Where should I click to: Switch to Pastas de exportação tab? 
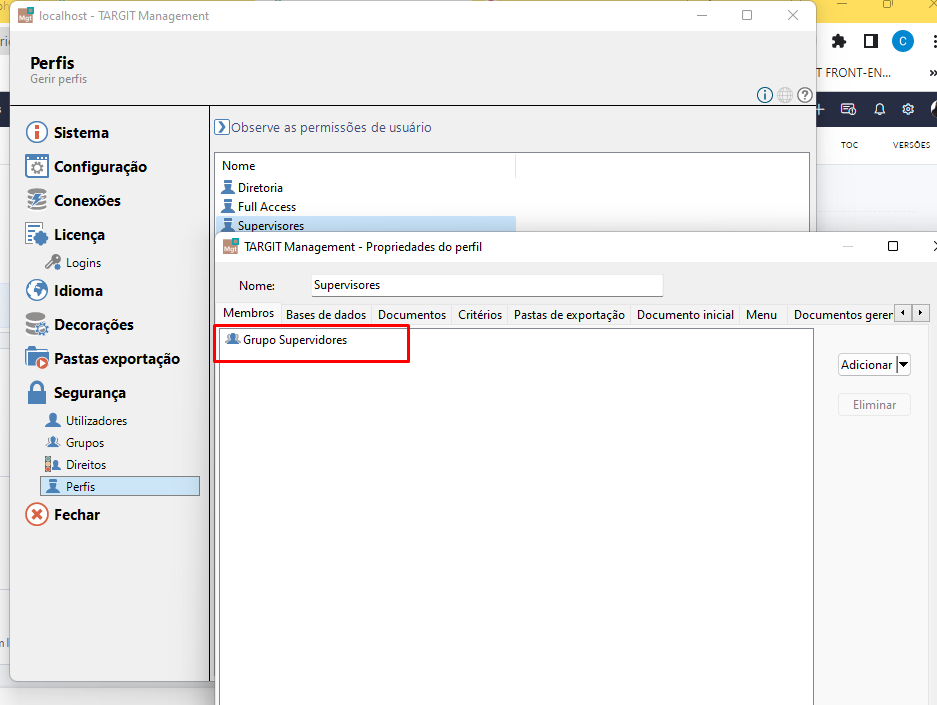(569, 315)
